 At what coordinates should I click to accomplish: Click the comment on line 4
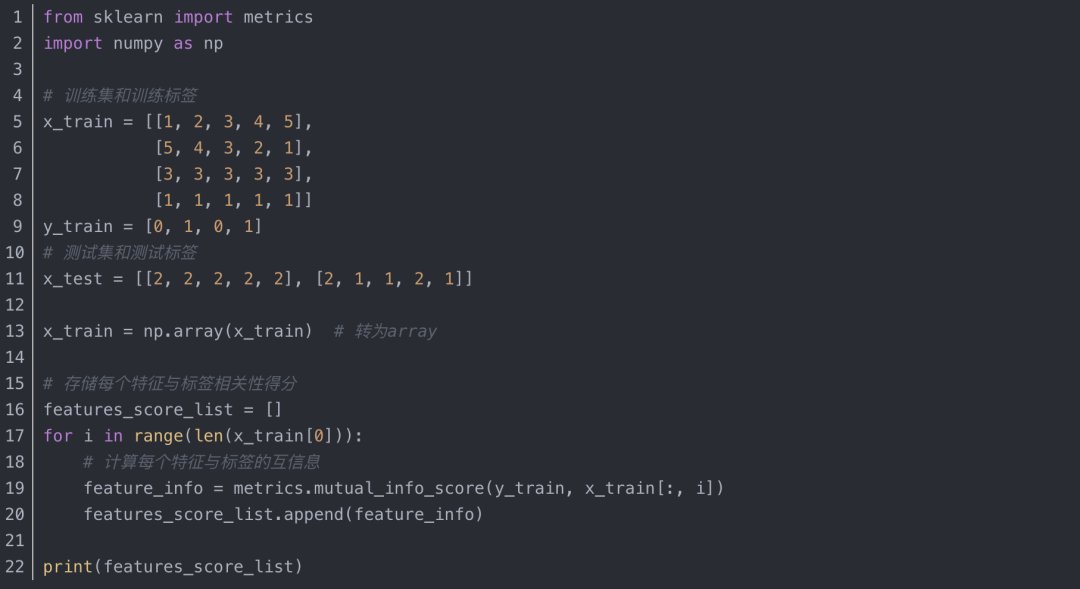click(121, 96)
